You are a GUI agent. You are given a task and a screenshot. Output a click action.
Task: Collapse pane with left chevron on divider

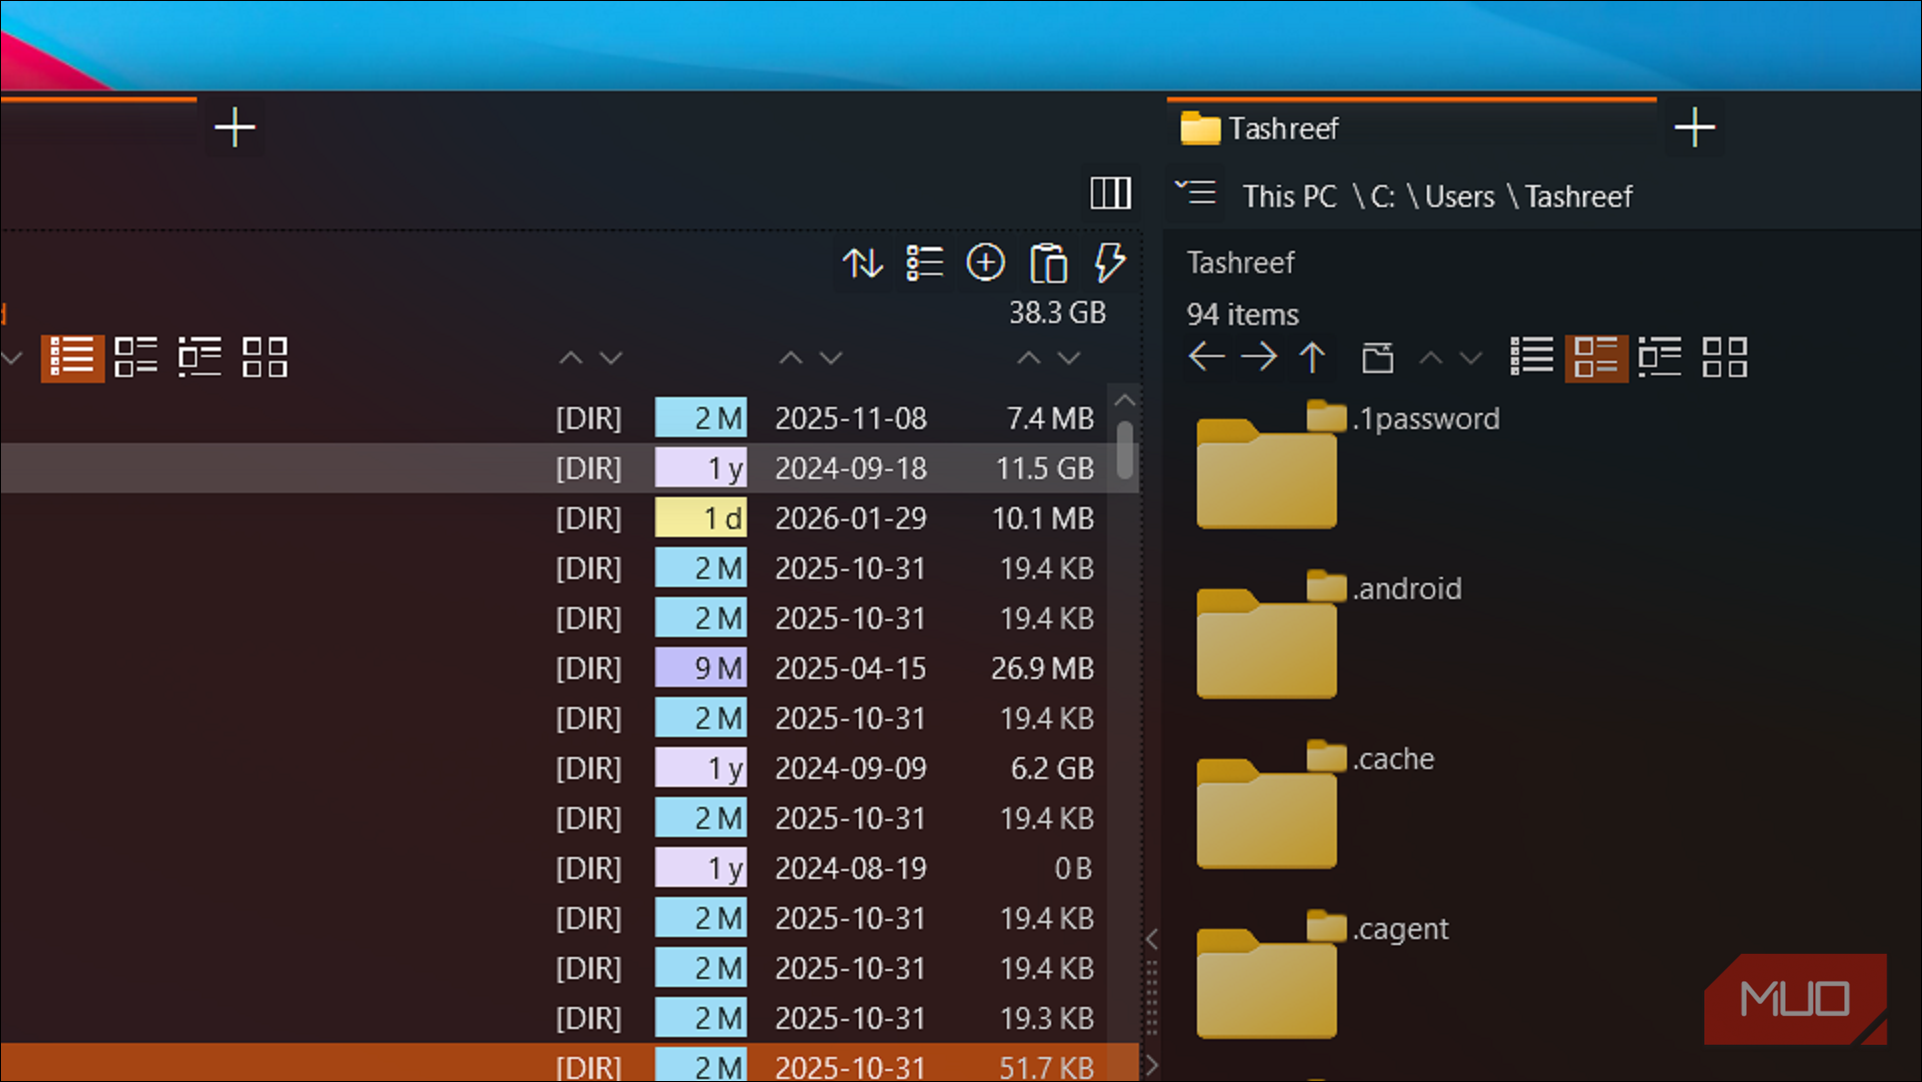pos(1152,939)
